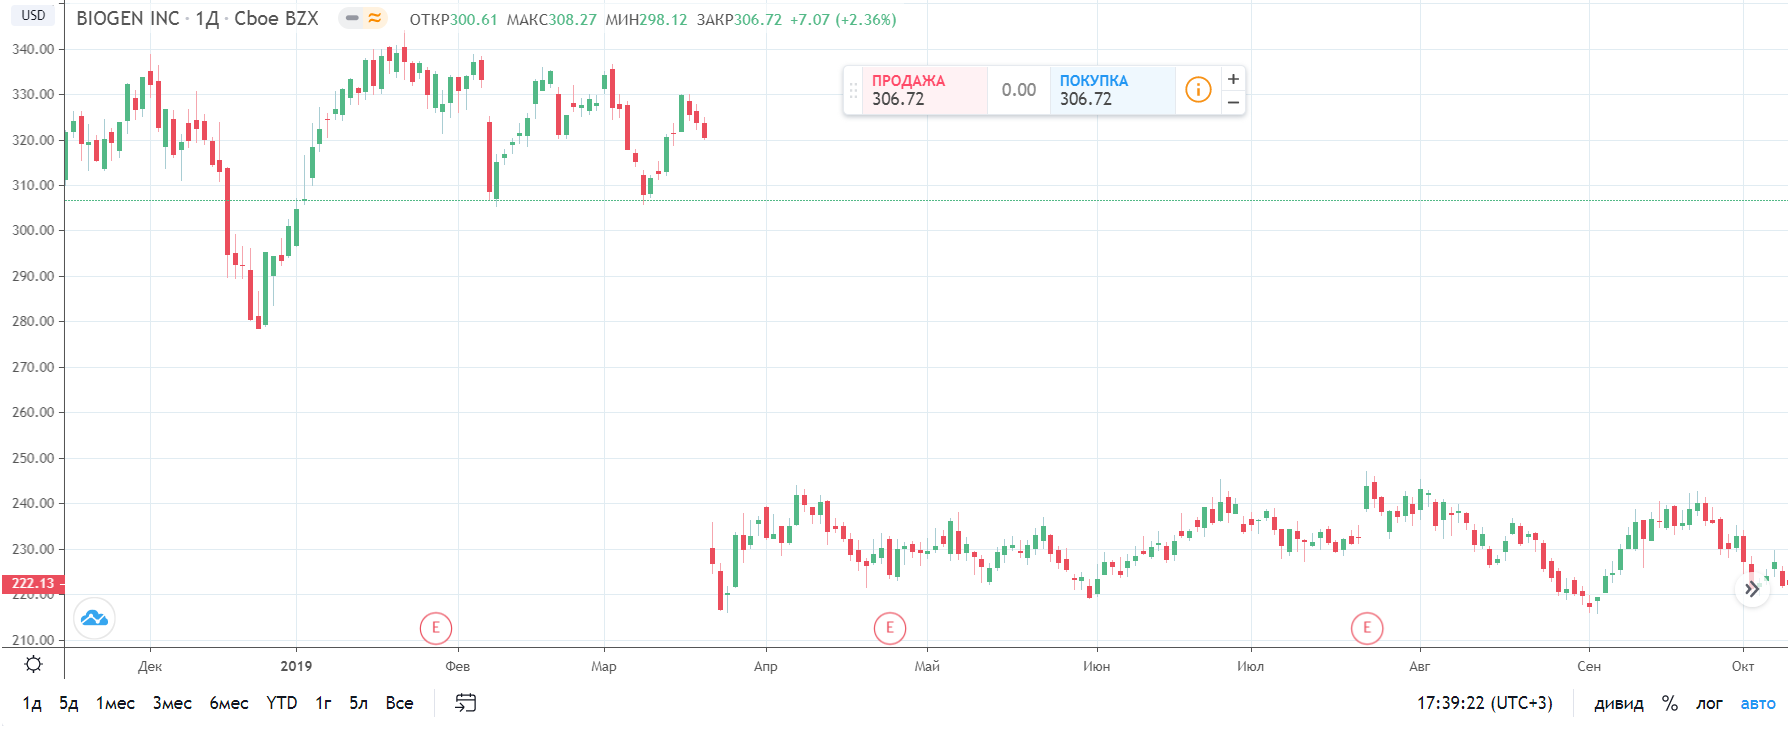Open timezone menu at 17:39:22 (UTC+3)
1788x750 pixels.
1485,703
